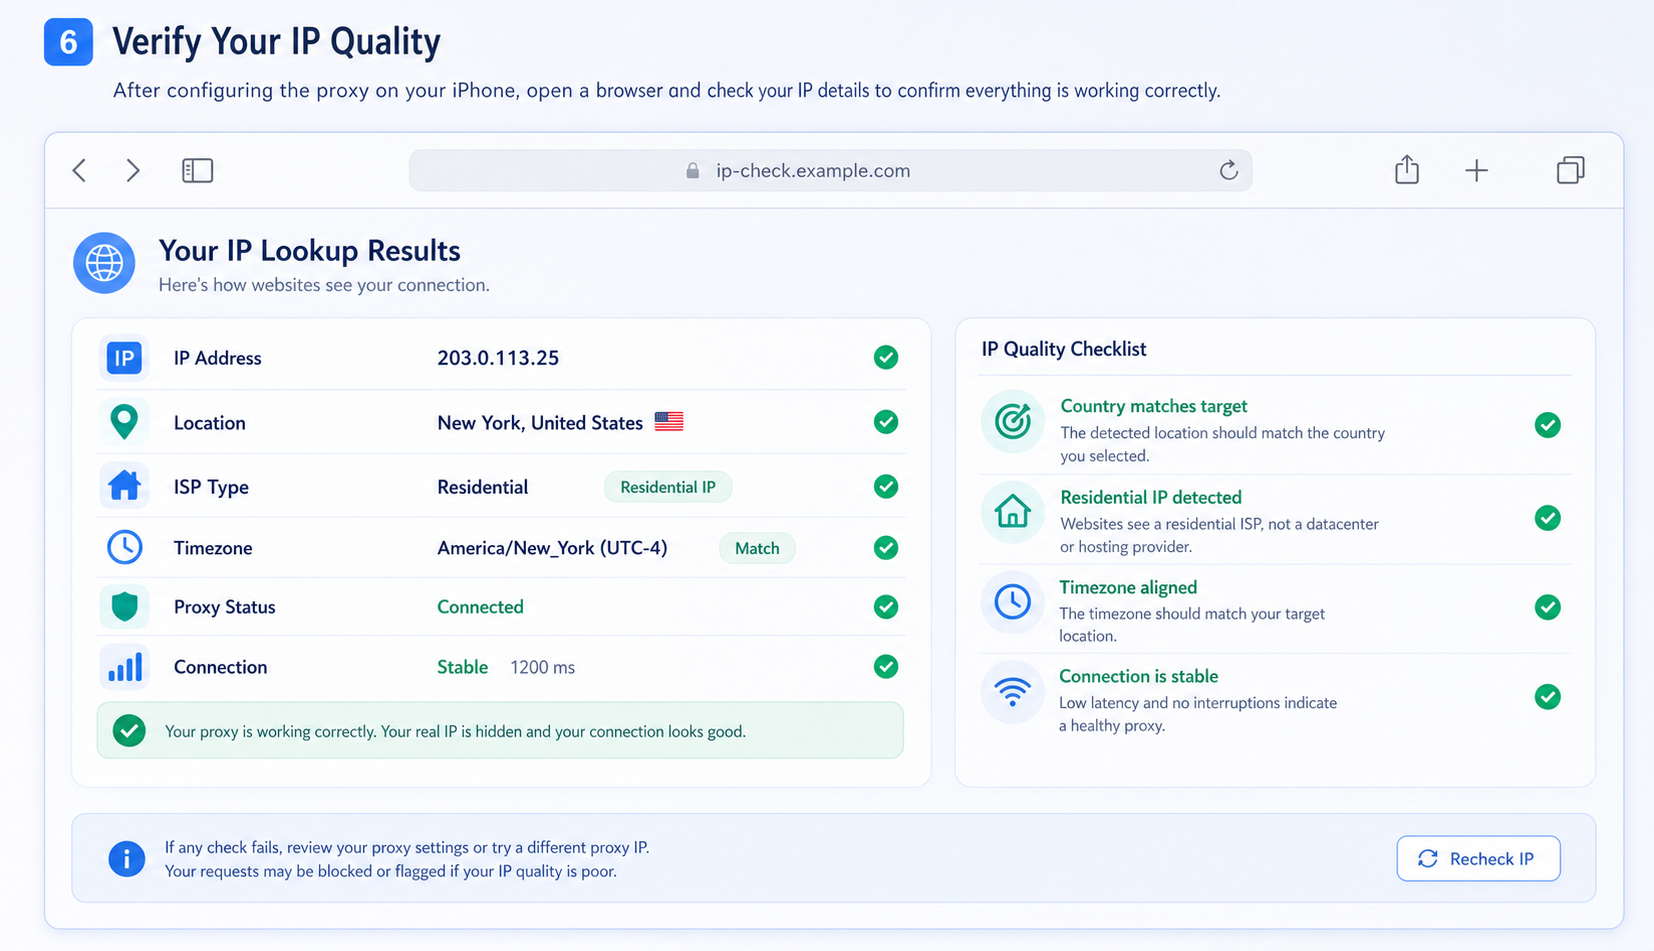Click the green check on Location row
The image size is (1654, 951).
(886, 422)
